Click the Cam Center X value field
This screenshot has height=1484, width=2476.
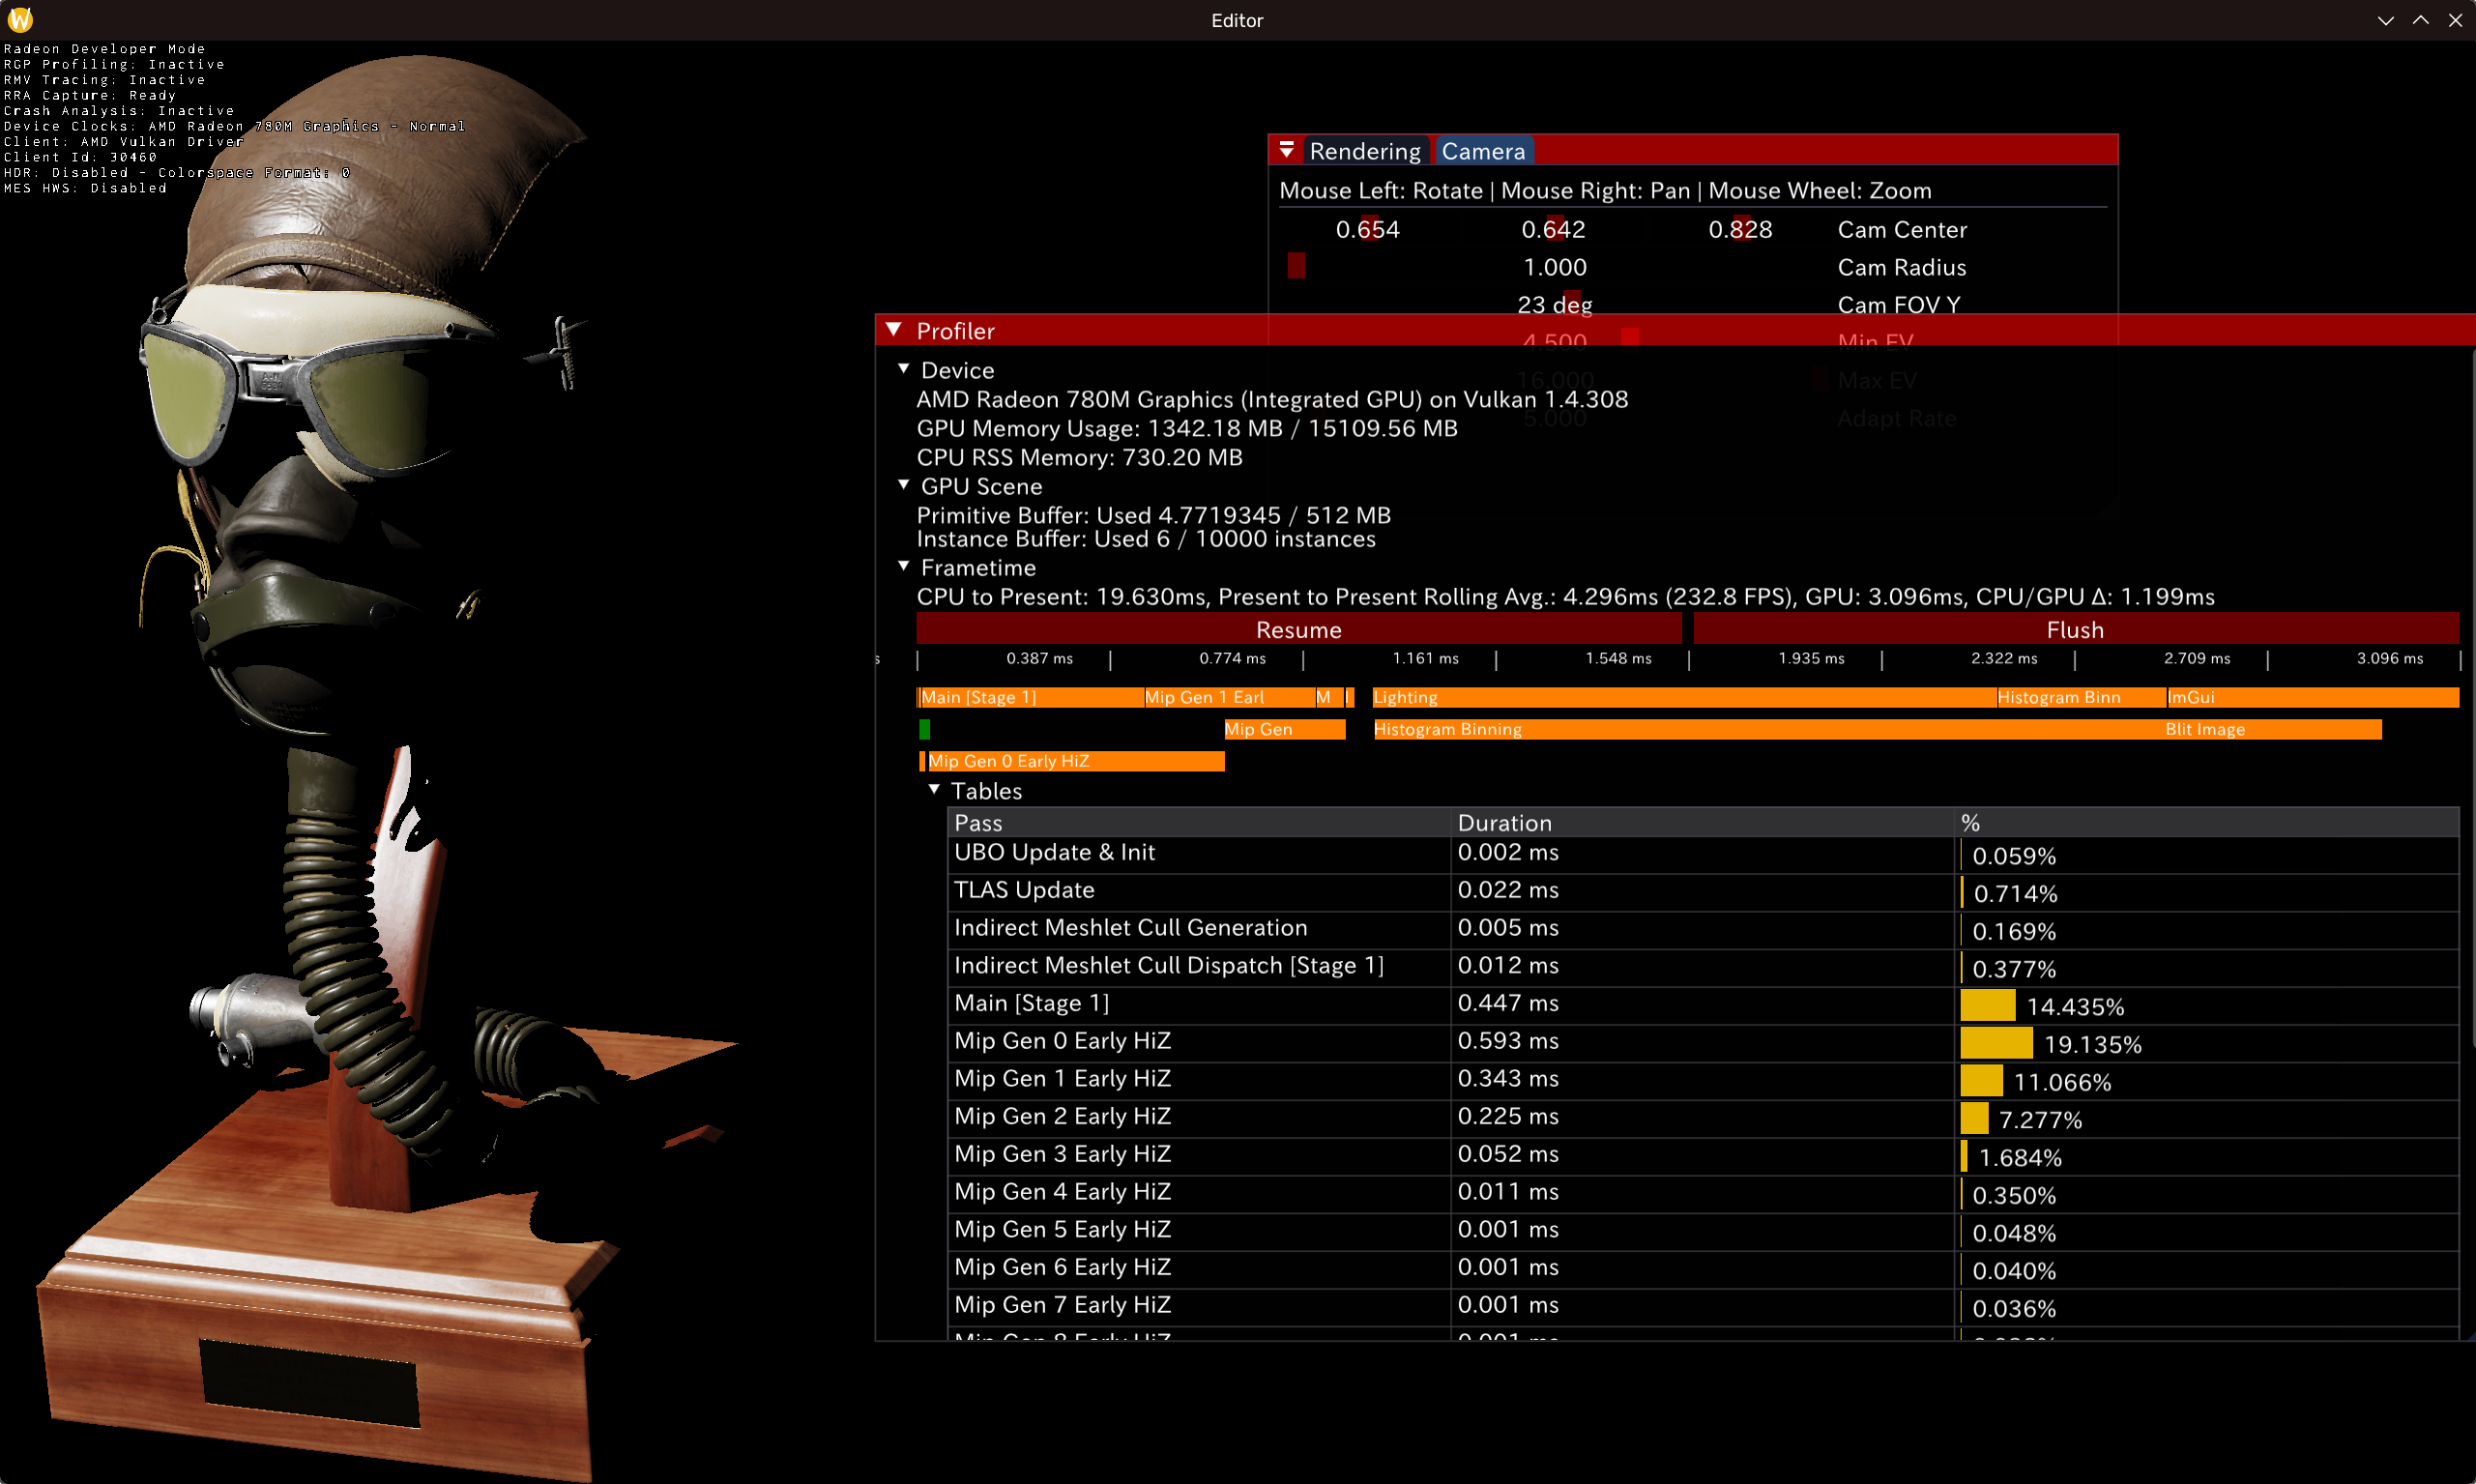[1367, 229]
